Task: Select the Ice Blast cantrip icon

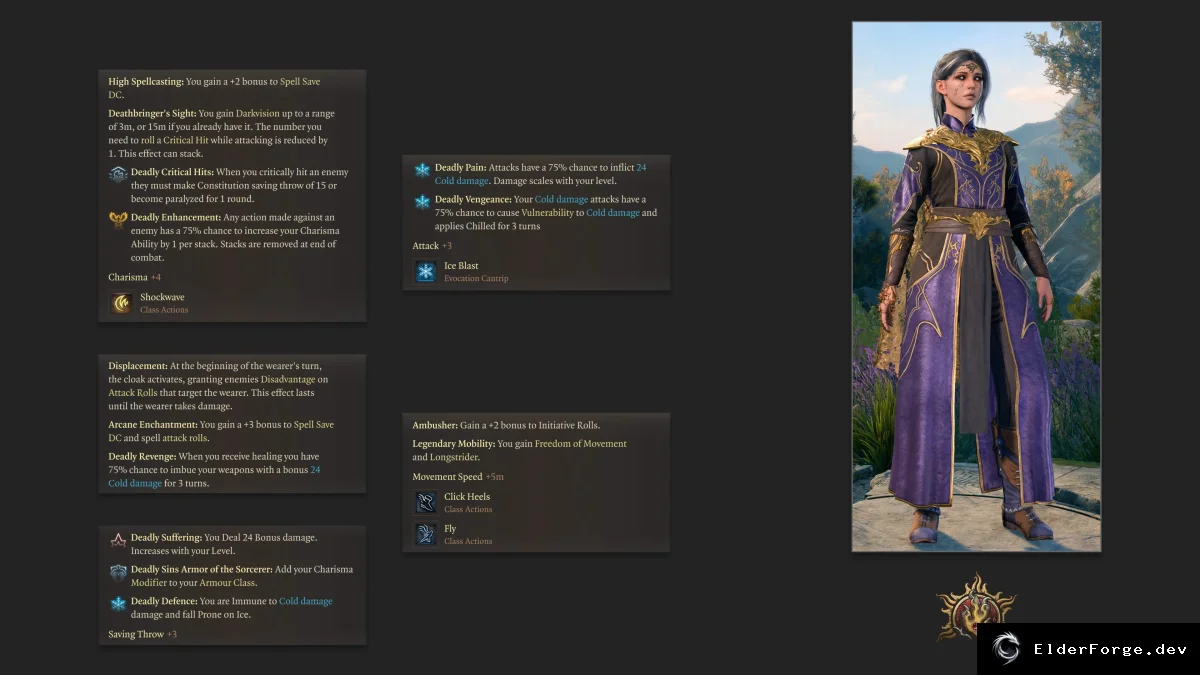Action: (x=425, y=272)
